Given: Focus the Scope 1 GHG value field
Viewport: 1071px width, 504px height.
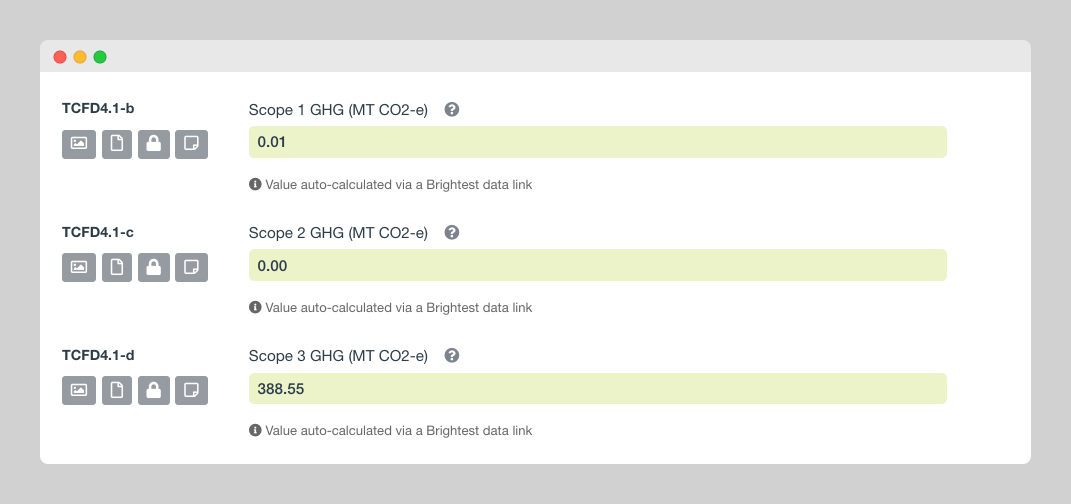Looking at the screenshot, I should [x=598, y=142].
